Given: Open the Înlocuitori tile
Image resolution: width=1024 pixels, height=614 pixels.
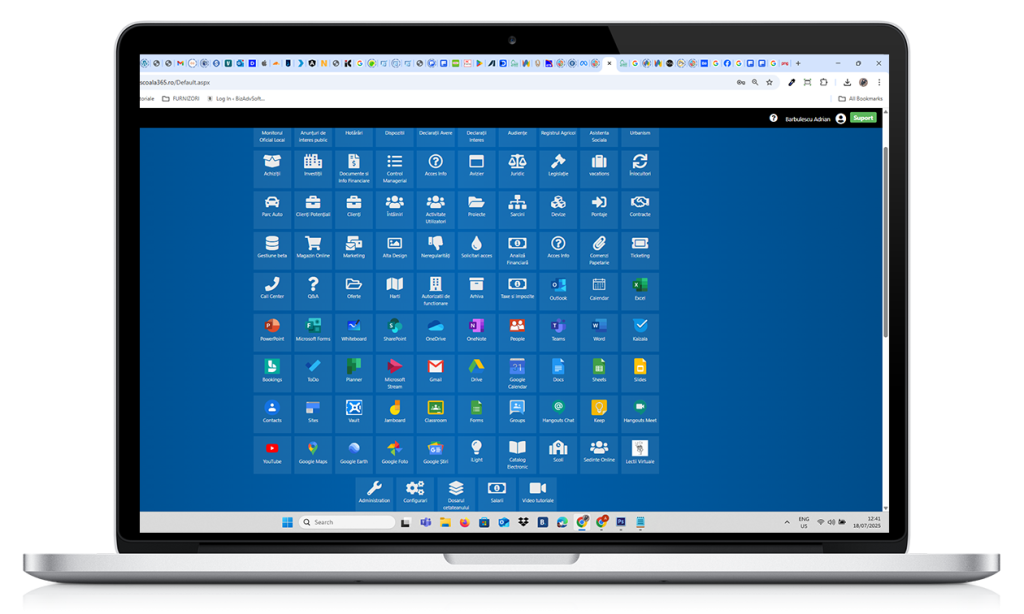Looking at the screenshot, I should 640,169.
